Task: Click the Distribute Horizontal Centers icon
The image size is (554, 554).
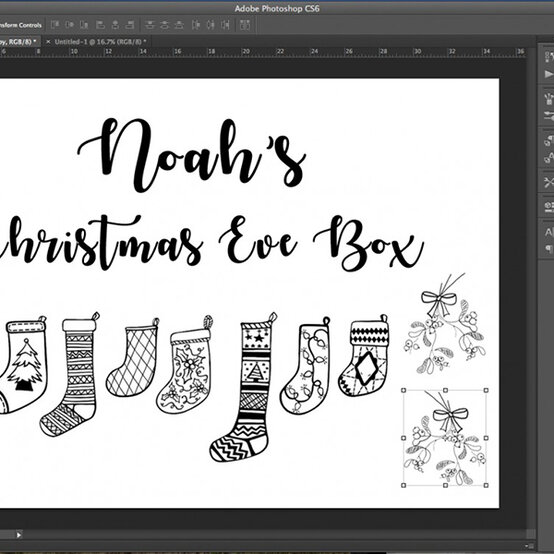Action: click(x=210, y=25)
